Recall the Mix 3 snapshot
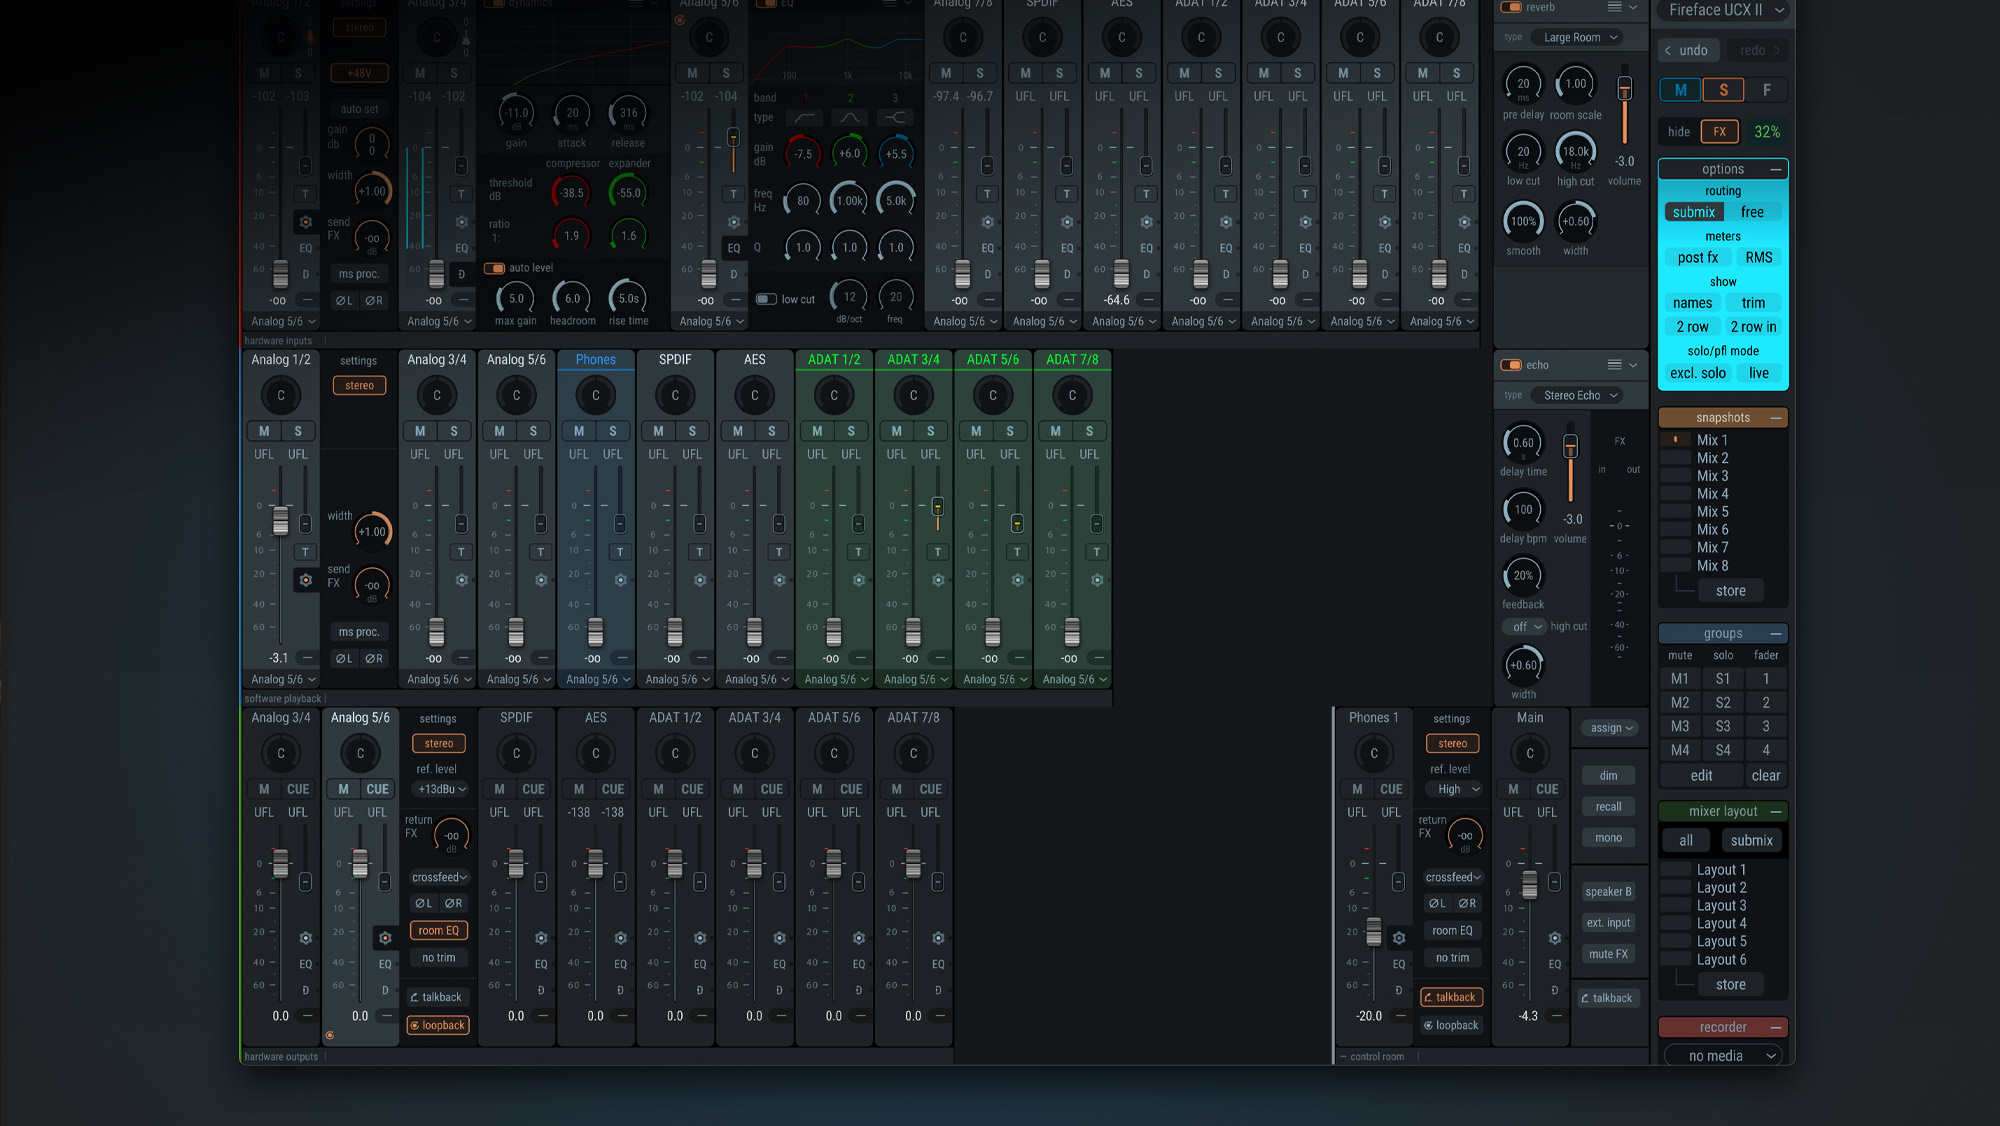The image size is (2000, 1126). click(x=1713, y=475)
